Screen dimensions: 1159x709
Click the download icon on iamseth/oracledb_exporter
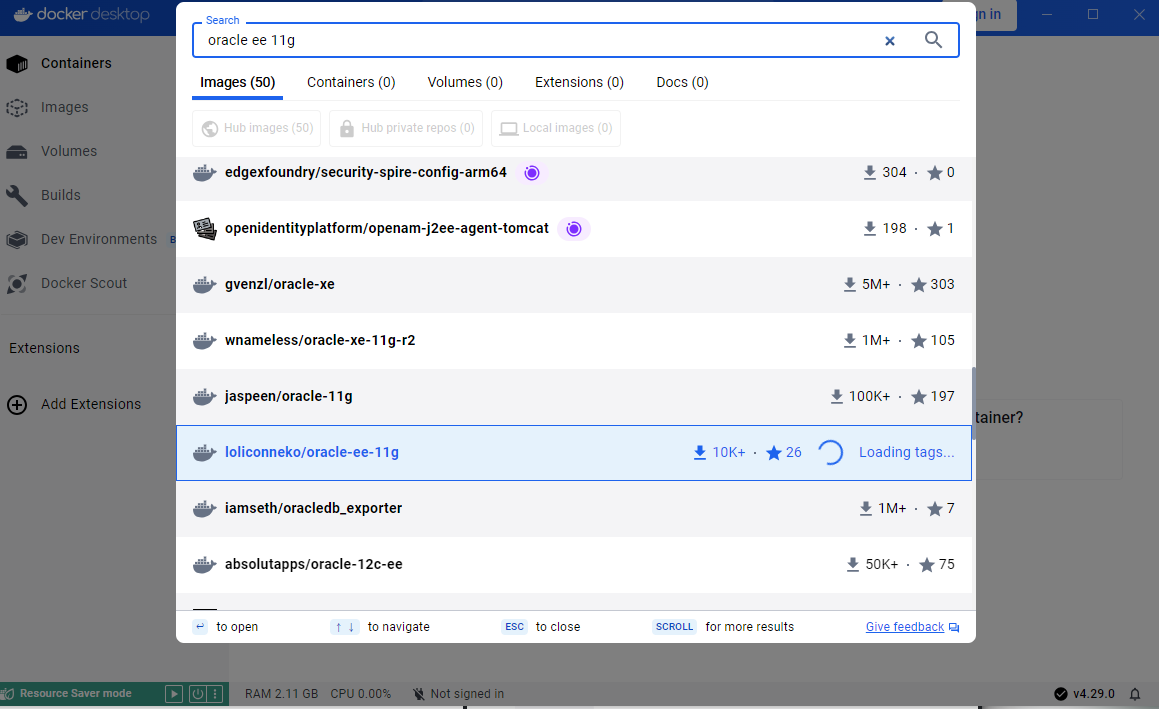pos(866,509)
